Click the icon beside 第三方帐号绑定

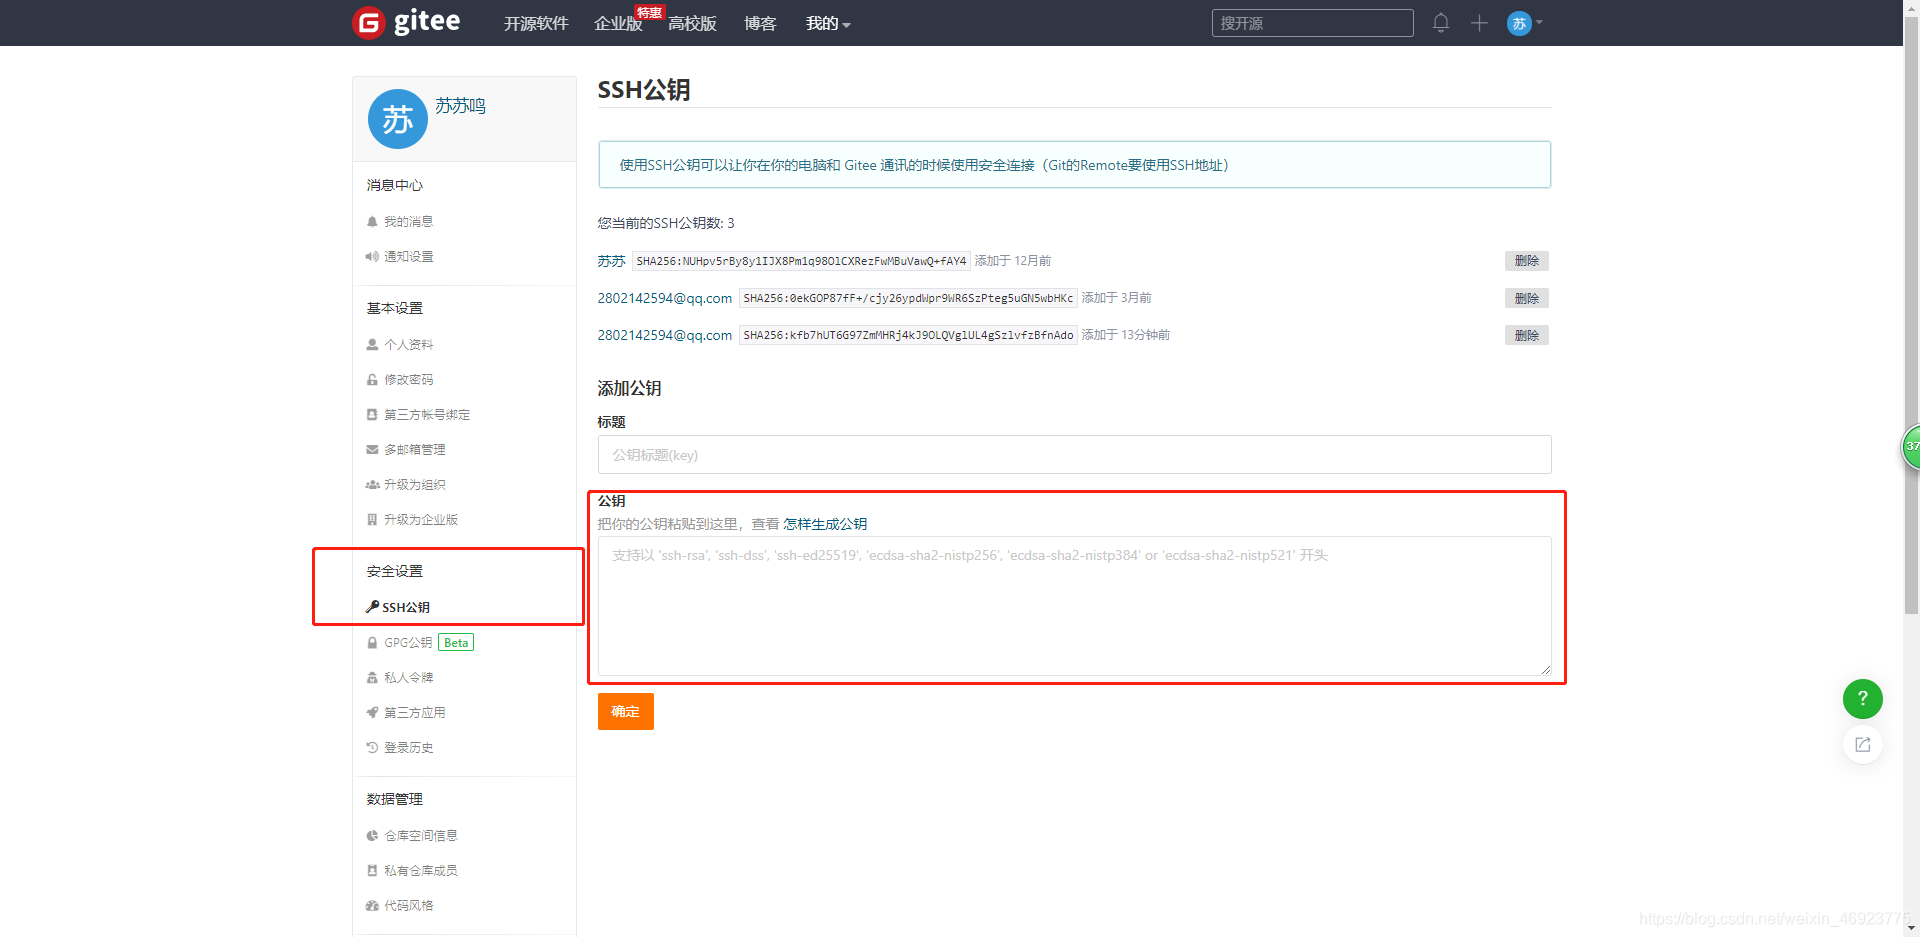click(x=372, y=414)
